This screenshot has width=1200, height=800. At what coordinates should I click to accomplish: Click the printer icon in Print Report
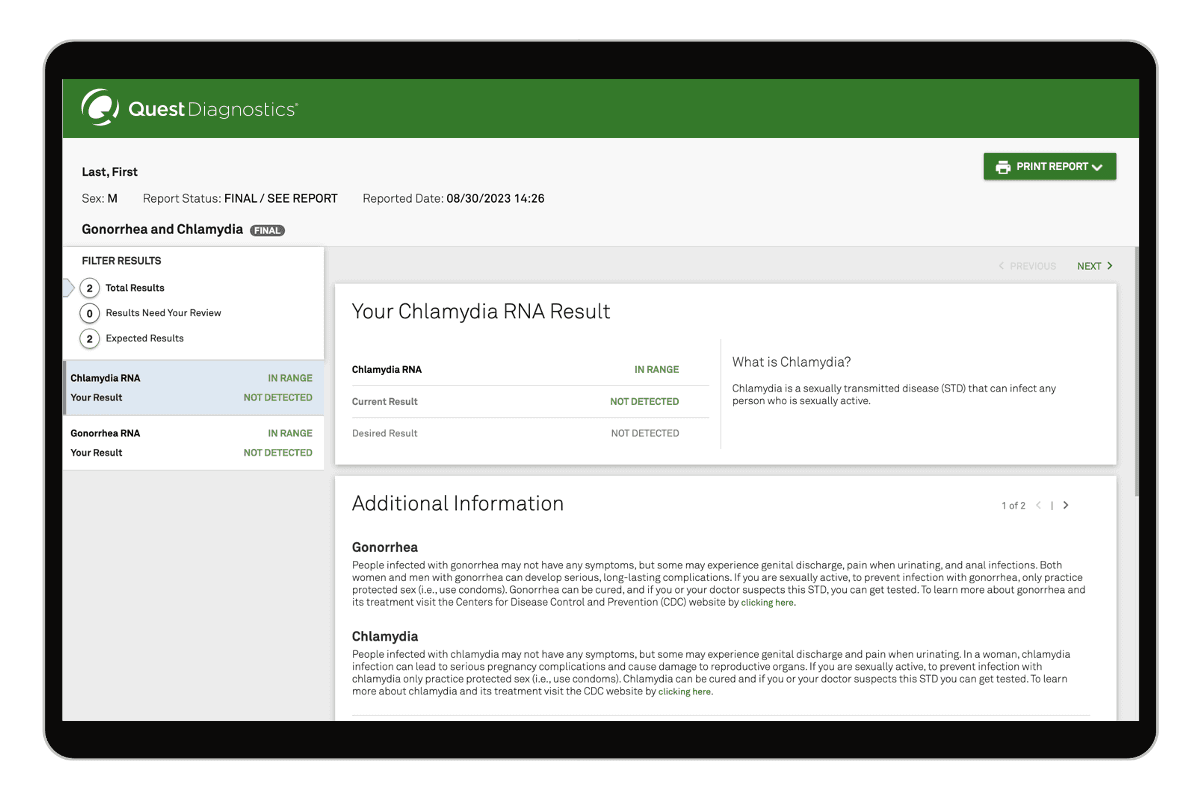coord(1002,167)
